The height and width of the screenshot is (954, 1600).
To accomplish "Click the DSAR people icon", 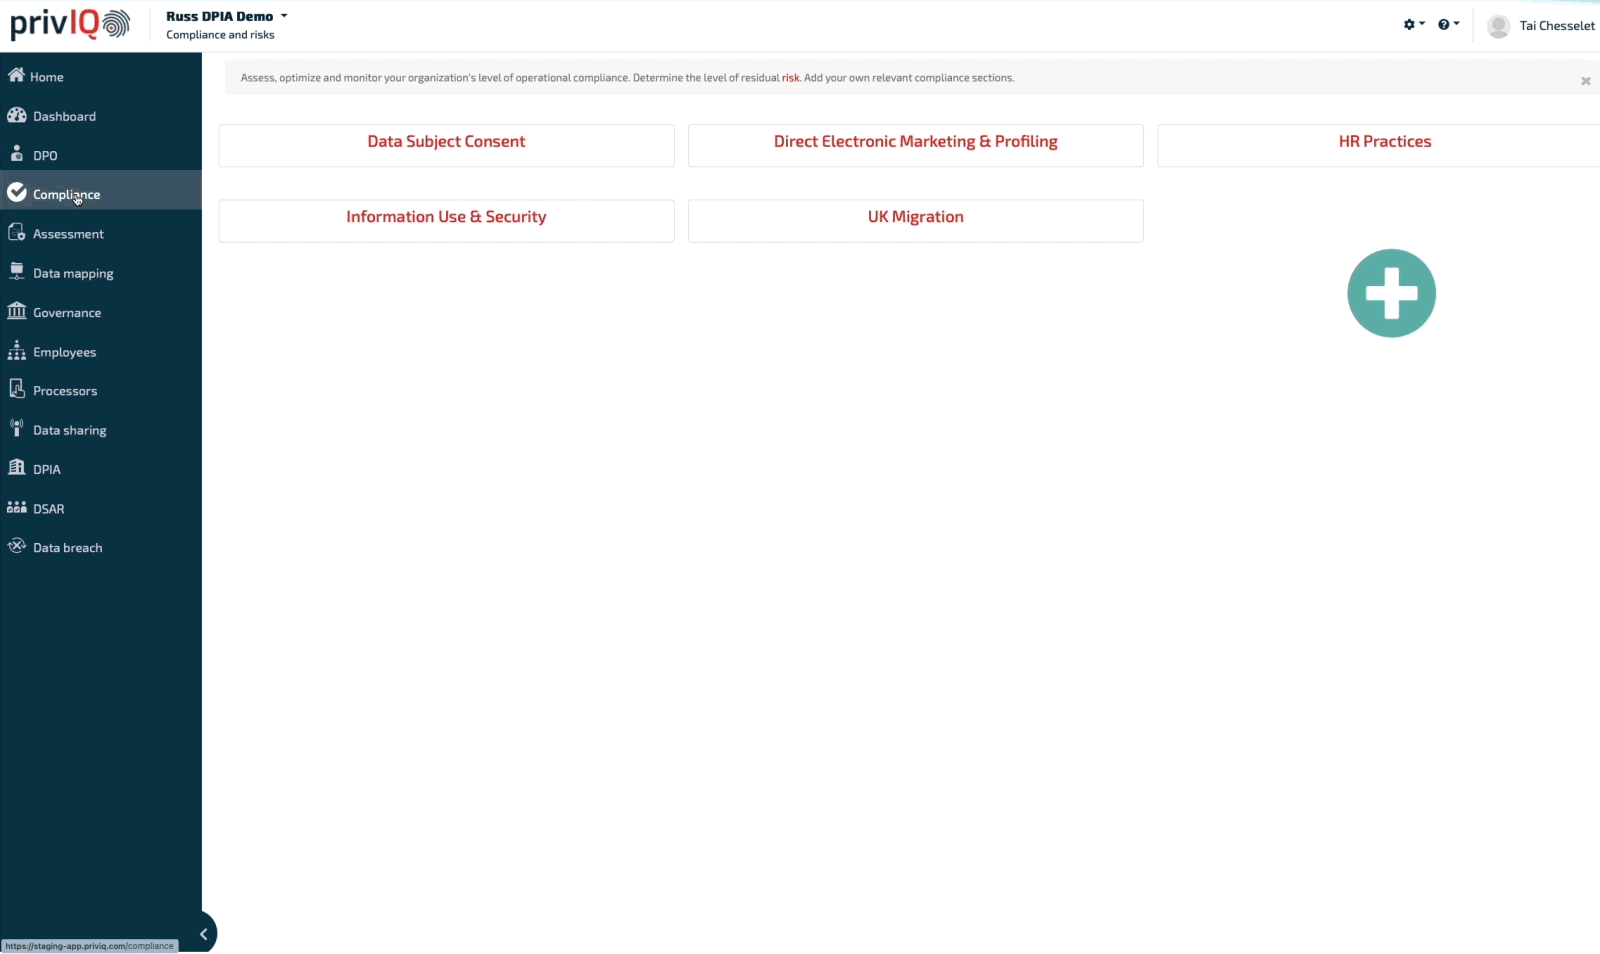I will (x=16, y=507).
